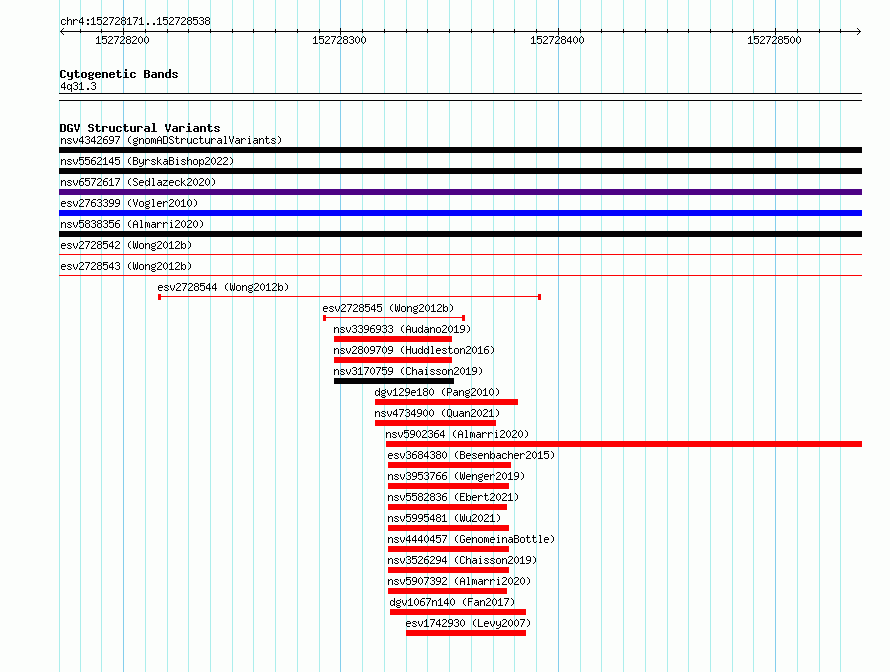Click the red bar under nsv2809709
The width and height of the screenshot is (890, 672).
coord(393,360)
